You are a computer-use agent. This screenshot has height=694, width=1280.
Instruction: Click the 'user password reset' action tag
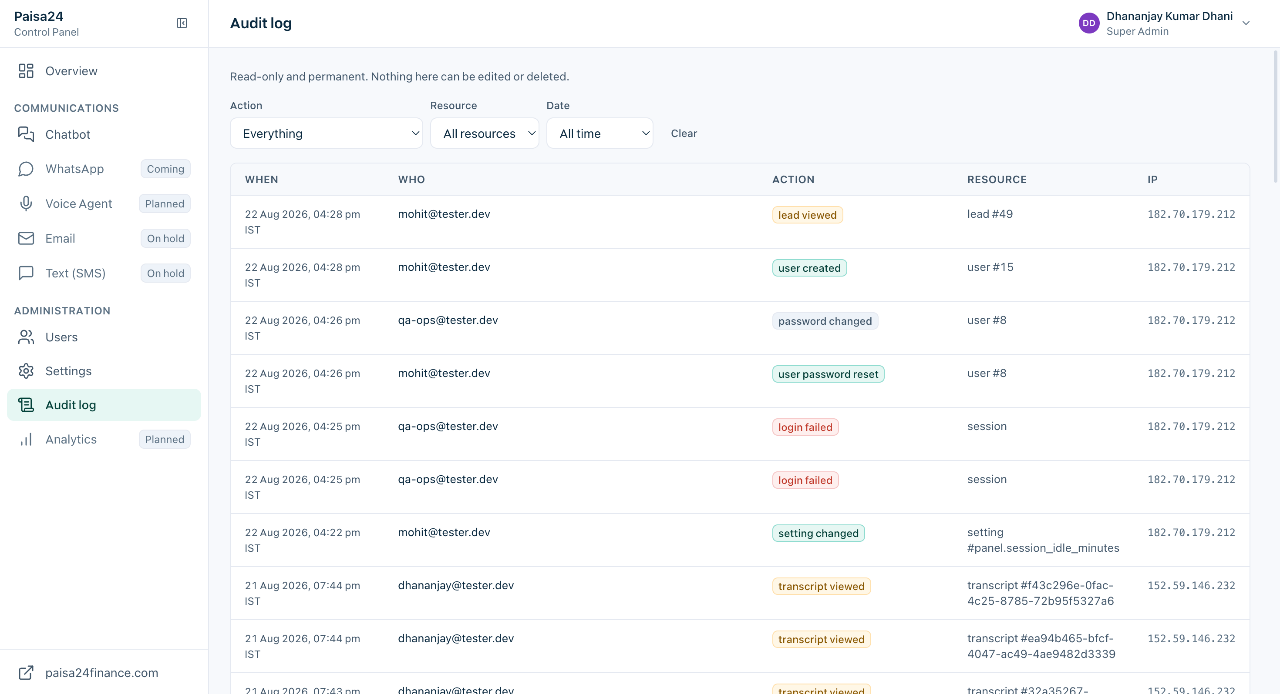tap(828, 374)
